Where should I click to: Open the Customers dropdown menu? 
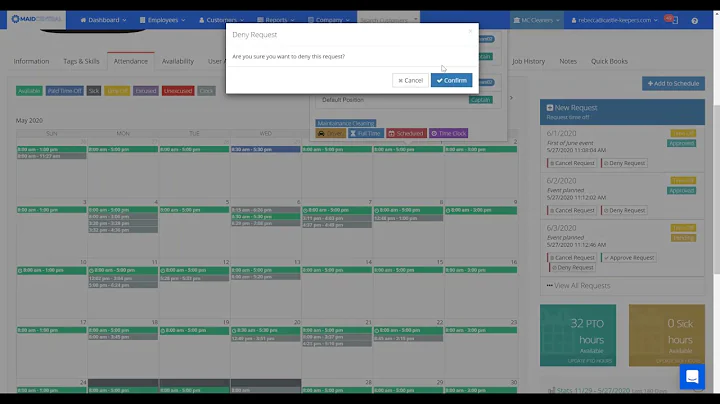pos(221,20)
